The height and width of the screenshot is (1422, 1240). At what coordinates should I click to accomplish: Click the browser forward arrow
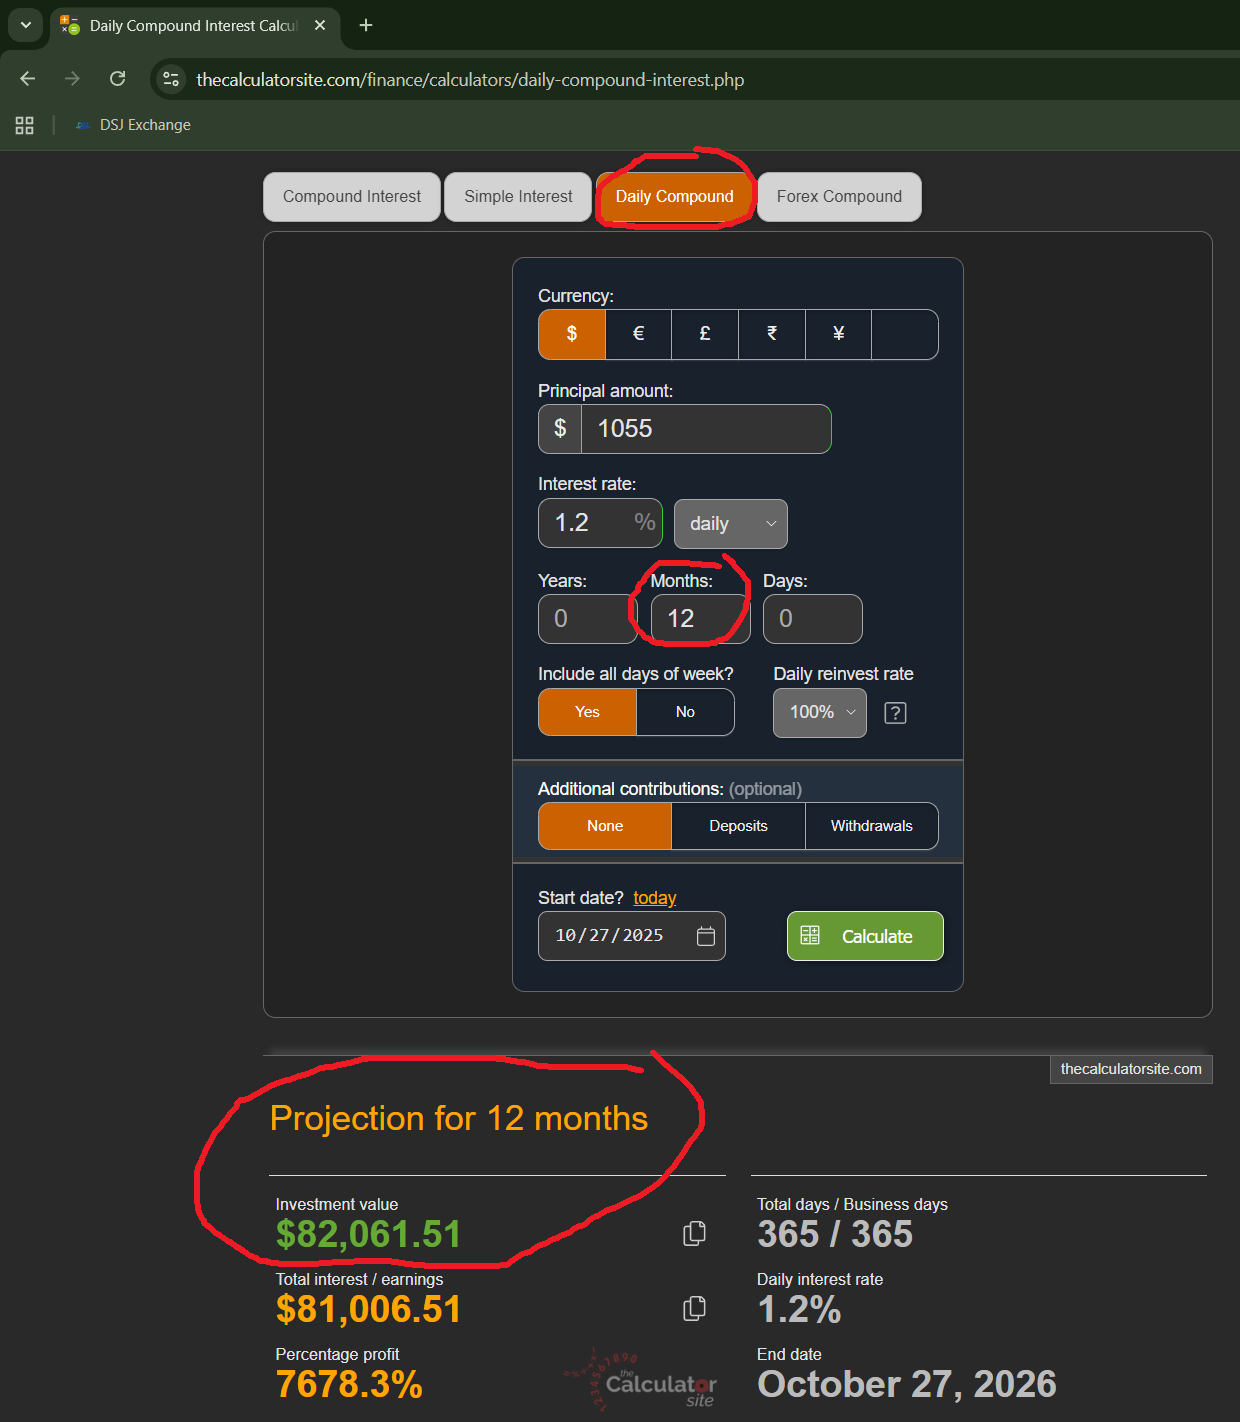tap(72, 79)
